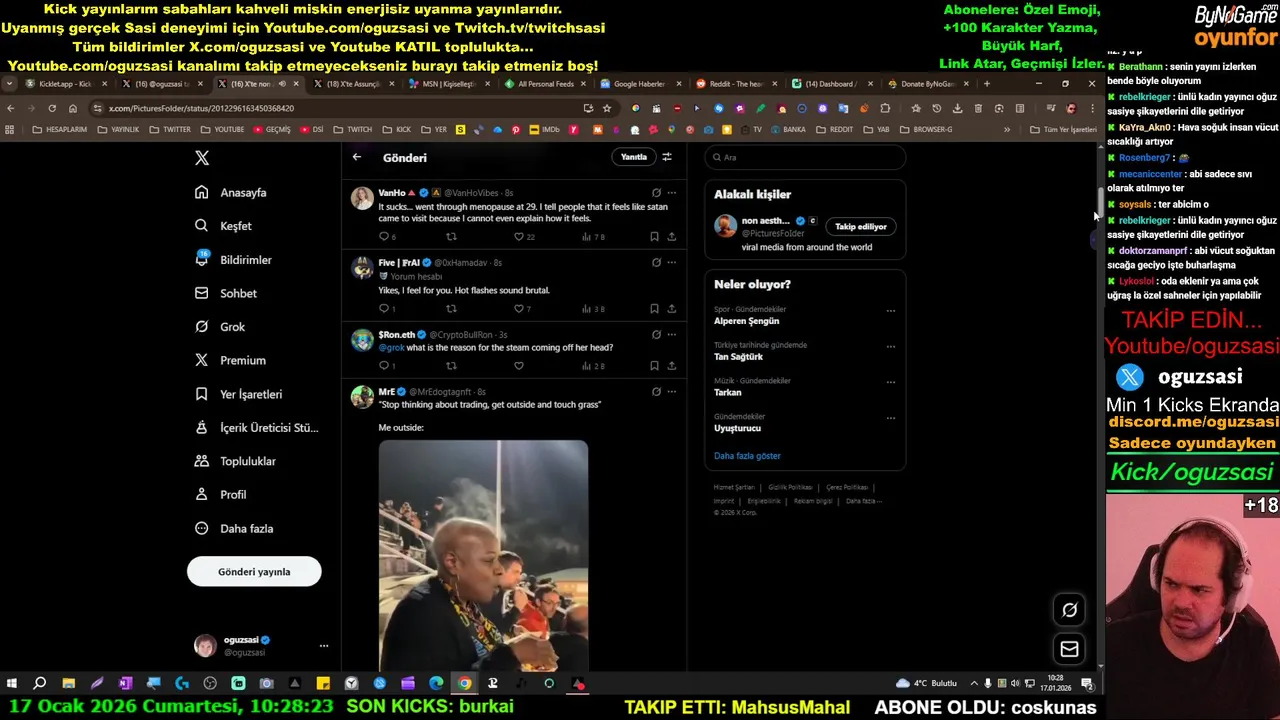This screenshot has width=1280, height=720.
Task: Click Daha fazla göster link
Action: [x=747, y=456]
